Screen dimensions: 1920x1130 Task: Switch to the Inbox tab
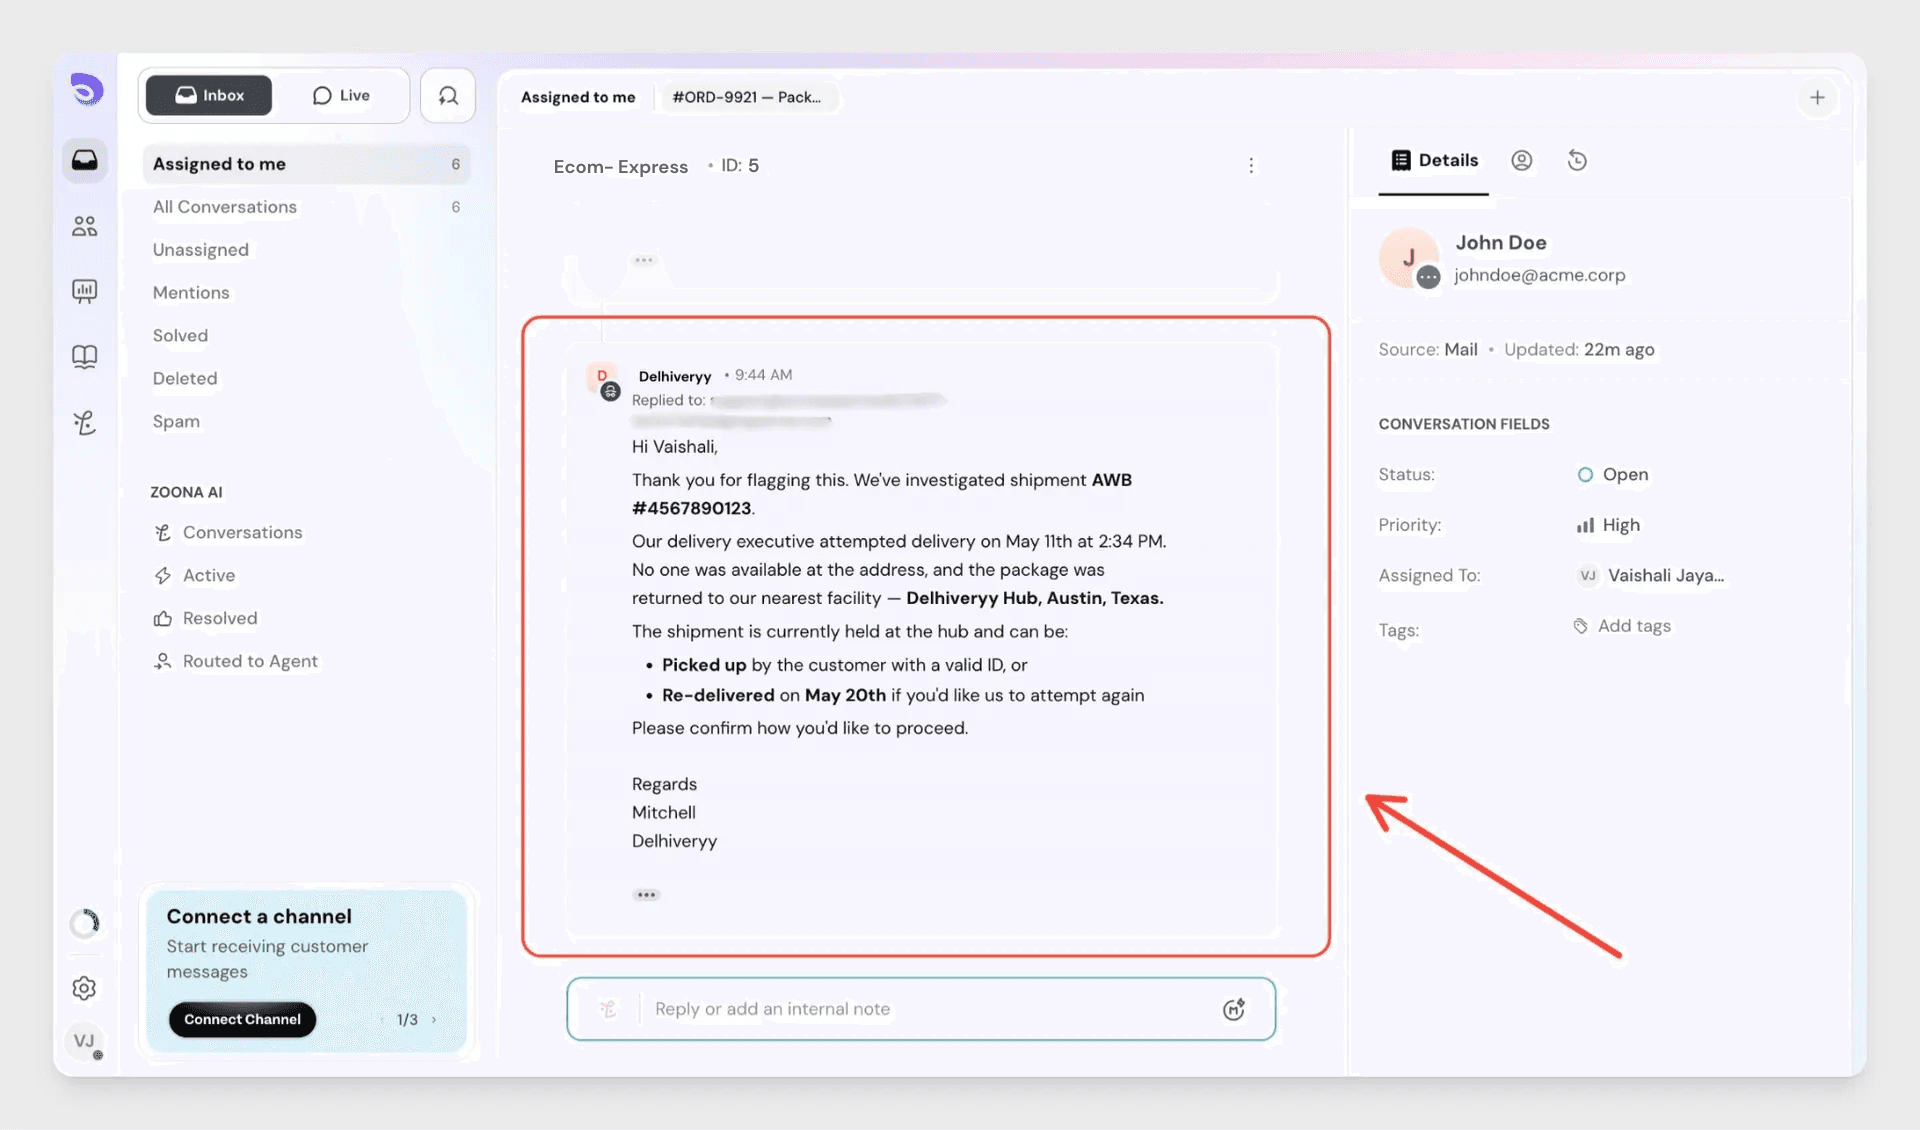[209, 96]
